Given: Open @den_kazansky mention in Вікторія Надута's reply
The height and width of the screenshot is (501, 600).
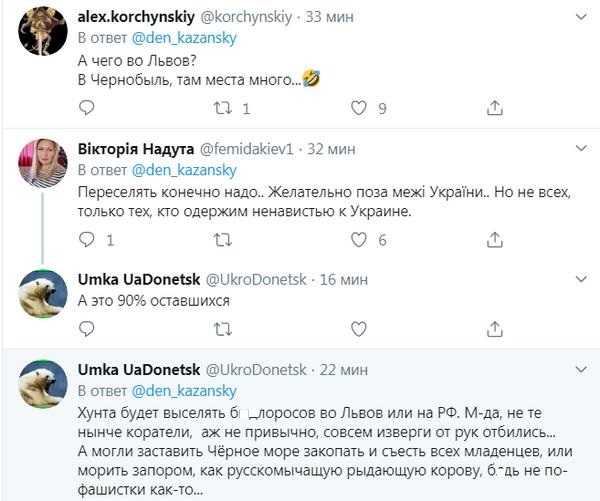Looking at the screenshot, I should (180, 169).
